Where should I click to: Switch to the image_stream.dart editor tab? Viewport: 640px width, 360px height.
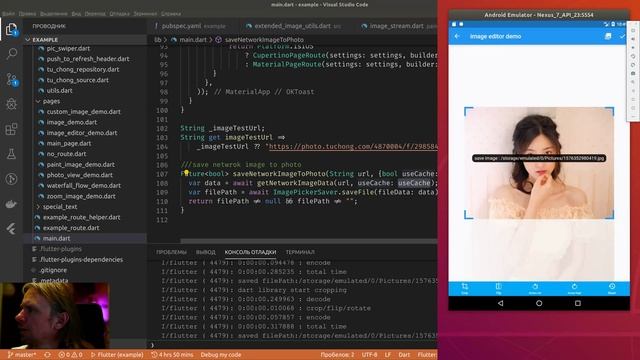(x=398, y=26)
